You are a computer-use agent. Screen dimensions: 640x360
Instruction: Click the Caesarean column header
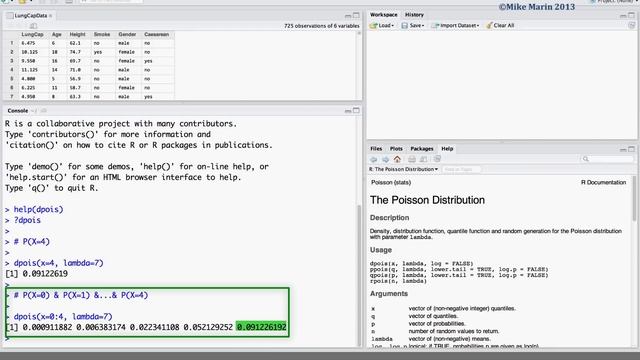point(156,34)
